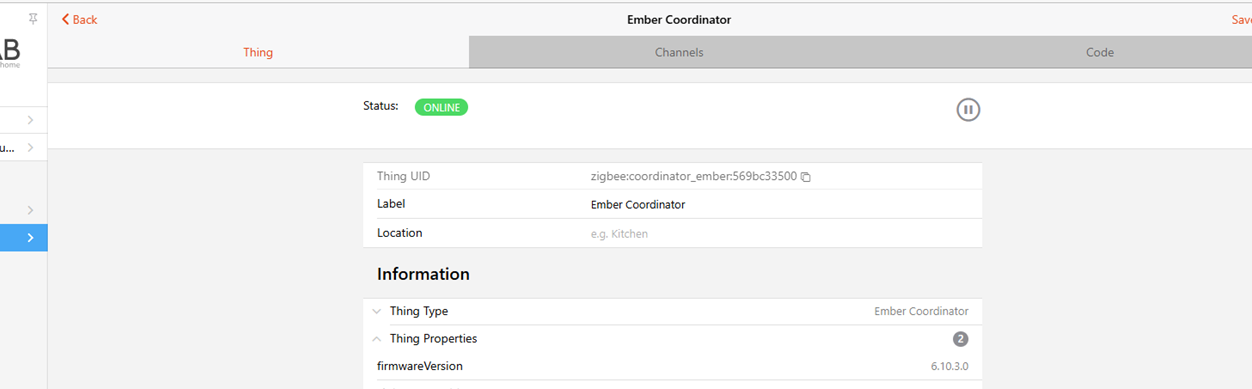Switch to the Code tab
The width and height of the screenshot is (1252, 389).
pyautogui.click(x=1100, y=52)
